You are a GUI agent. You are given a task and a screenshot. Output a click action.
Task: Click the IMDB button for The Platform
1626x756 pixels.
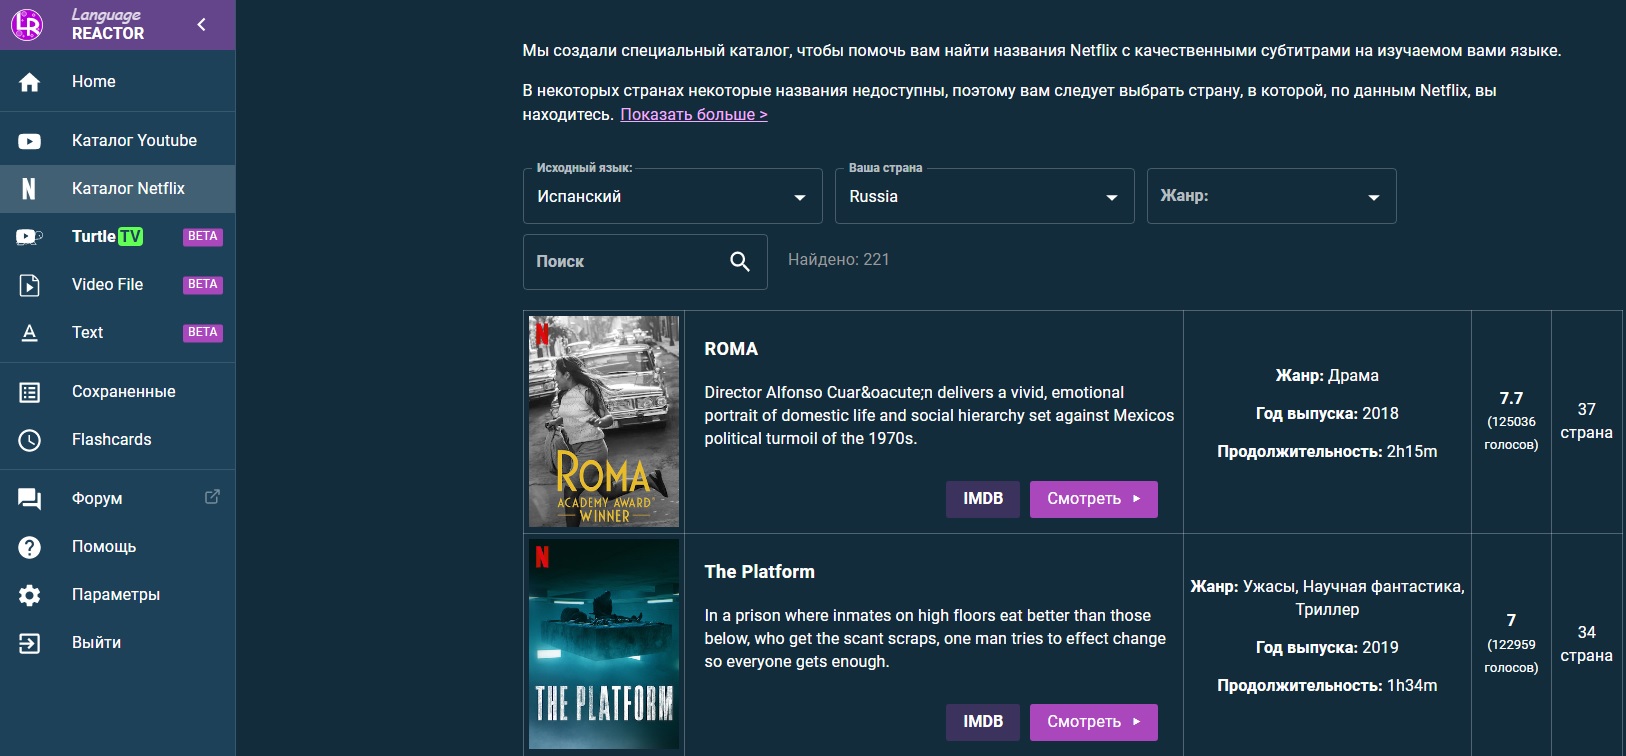(x=983, y=722)
